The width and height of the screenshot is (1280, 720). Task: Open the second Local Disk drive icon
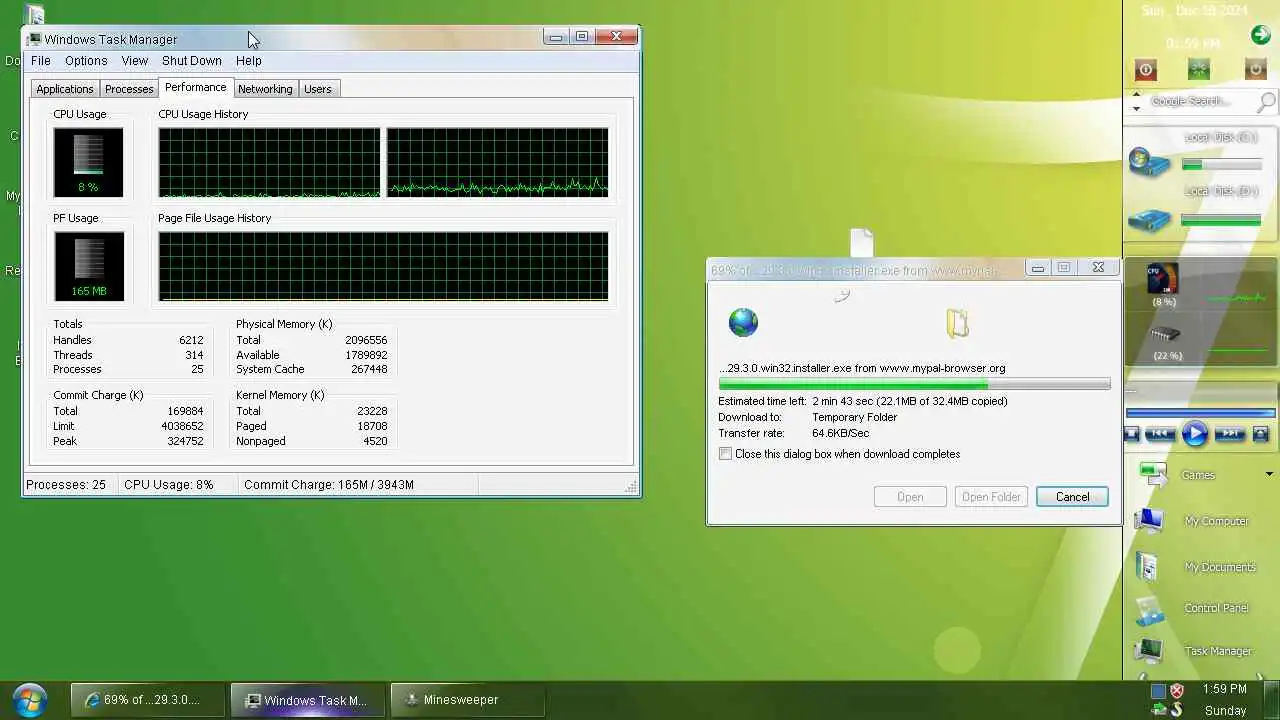(1150, 218)
